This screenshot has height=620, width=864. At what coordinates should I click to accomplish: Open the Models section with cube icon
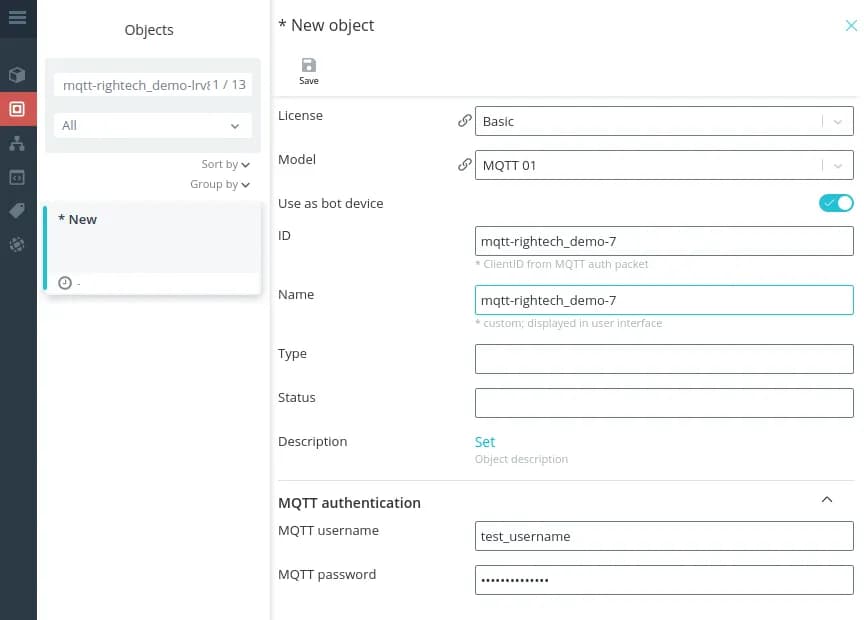coord(17,74)
